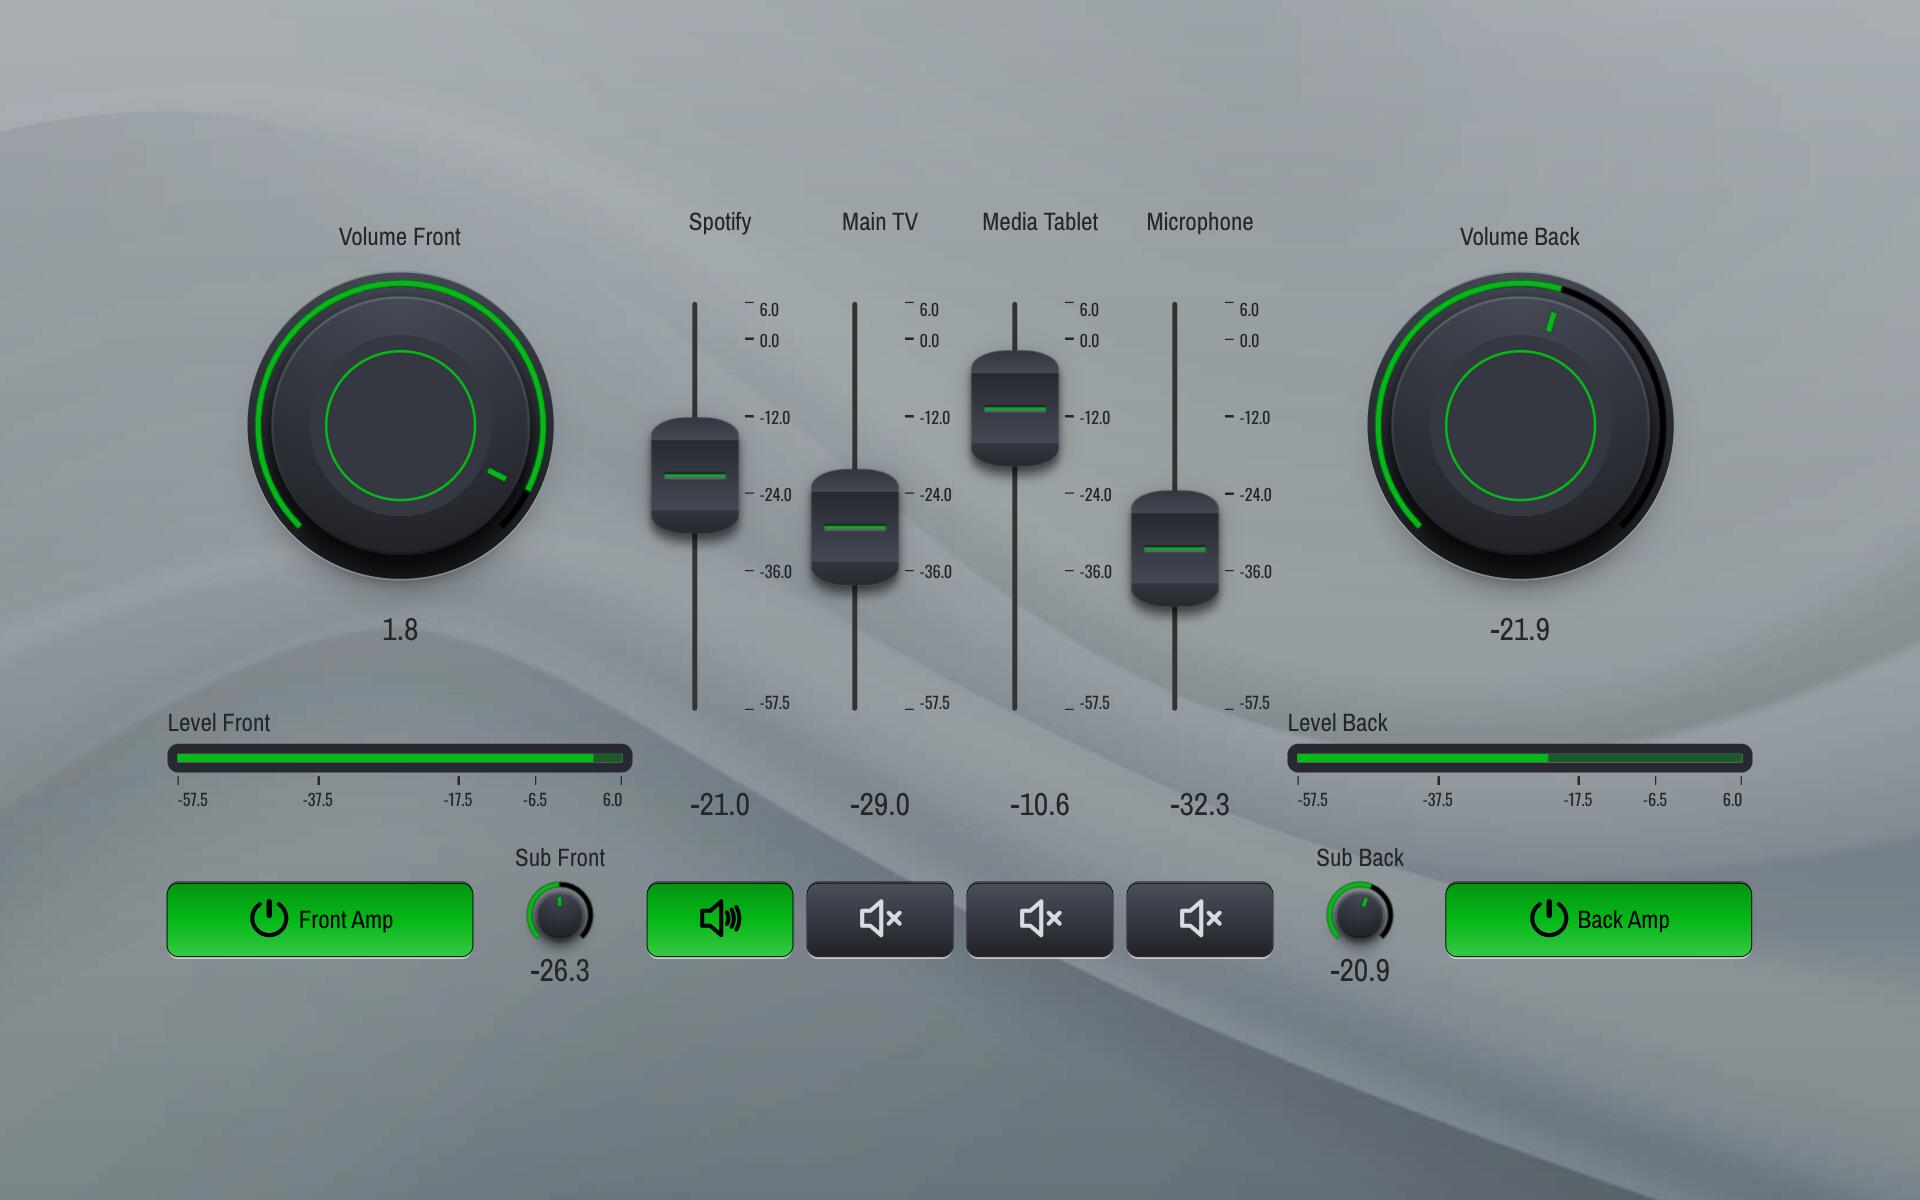Screen dimensions: 1920x1200
Task: Click the Sub Front small knob
Action: [x=559, y=914]
